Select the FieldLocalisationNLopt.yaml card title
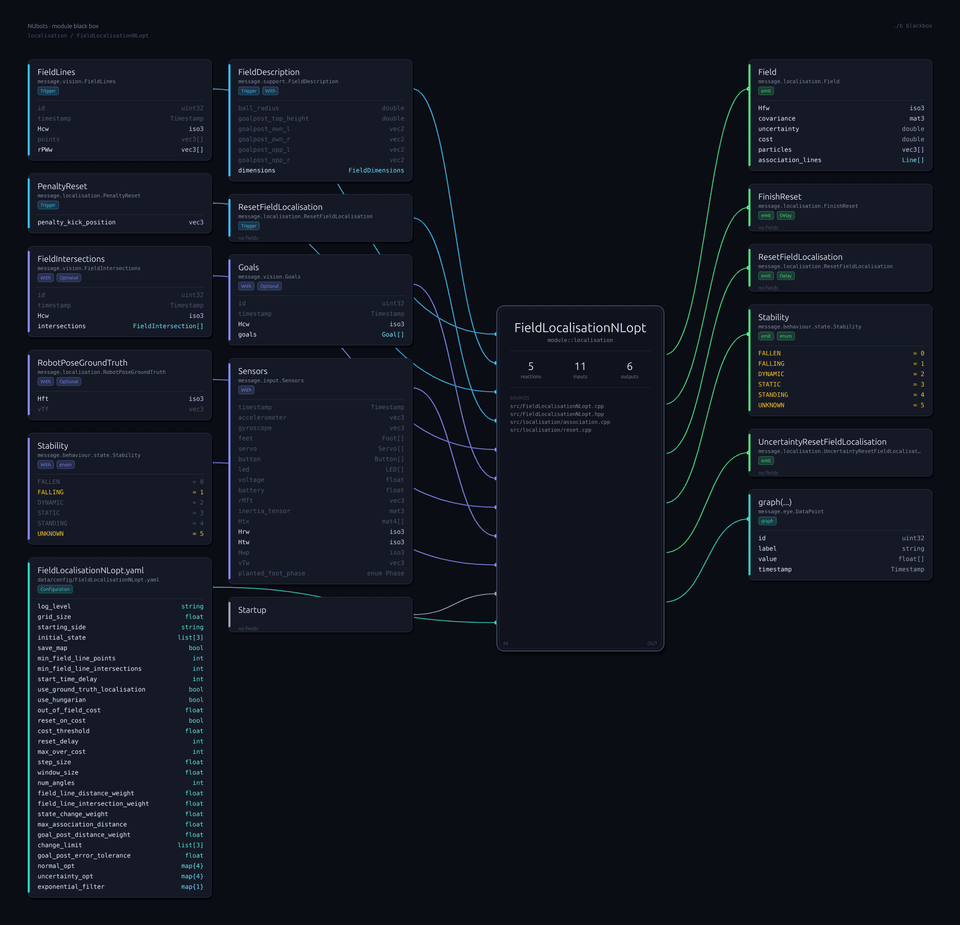 click(x=91, y=570)
